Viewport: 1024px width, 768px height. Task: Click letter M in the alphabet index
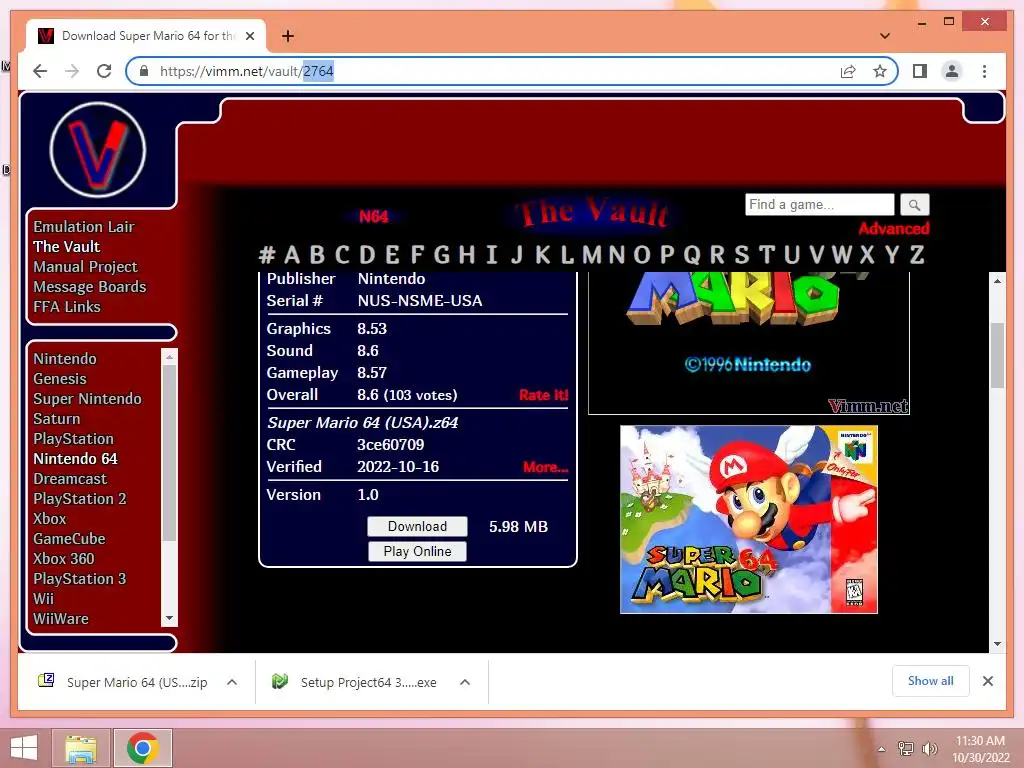[x=592, y=254]
